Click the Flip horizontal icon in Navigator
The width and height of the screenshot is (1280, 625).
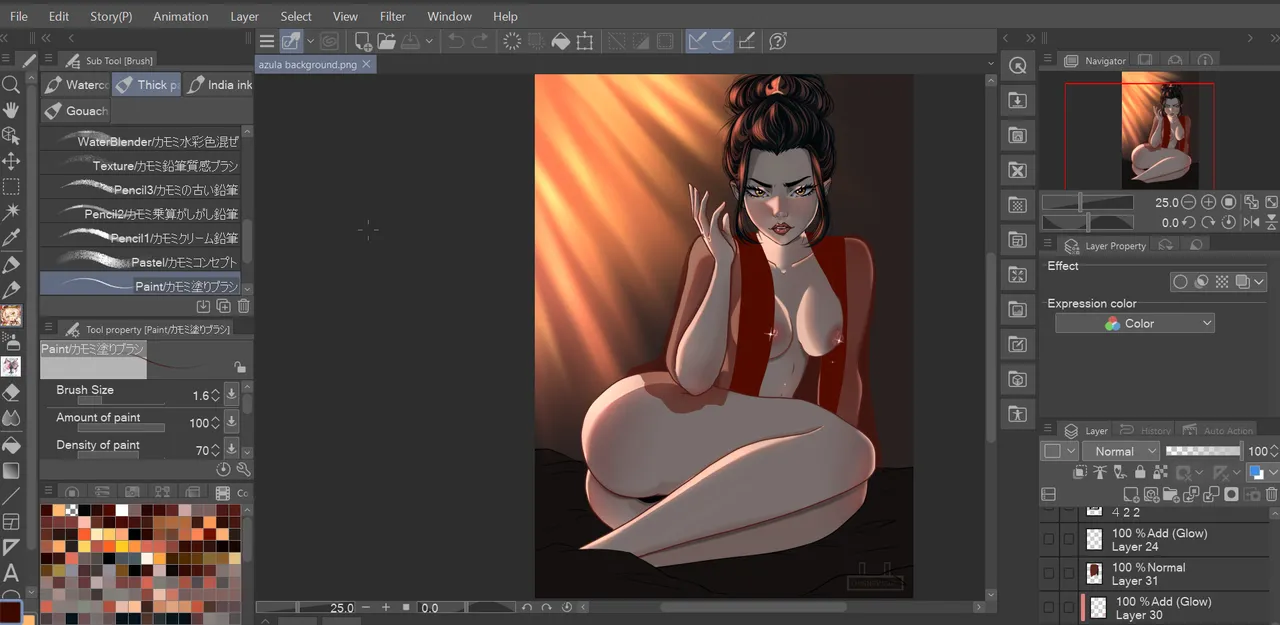1250,222
